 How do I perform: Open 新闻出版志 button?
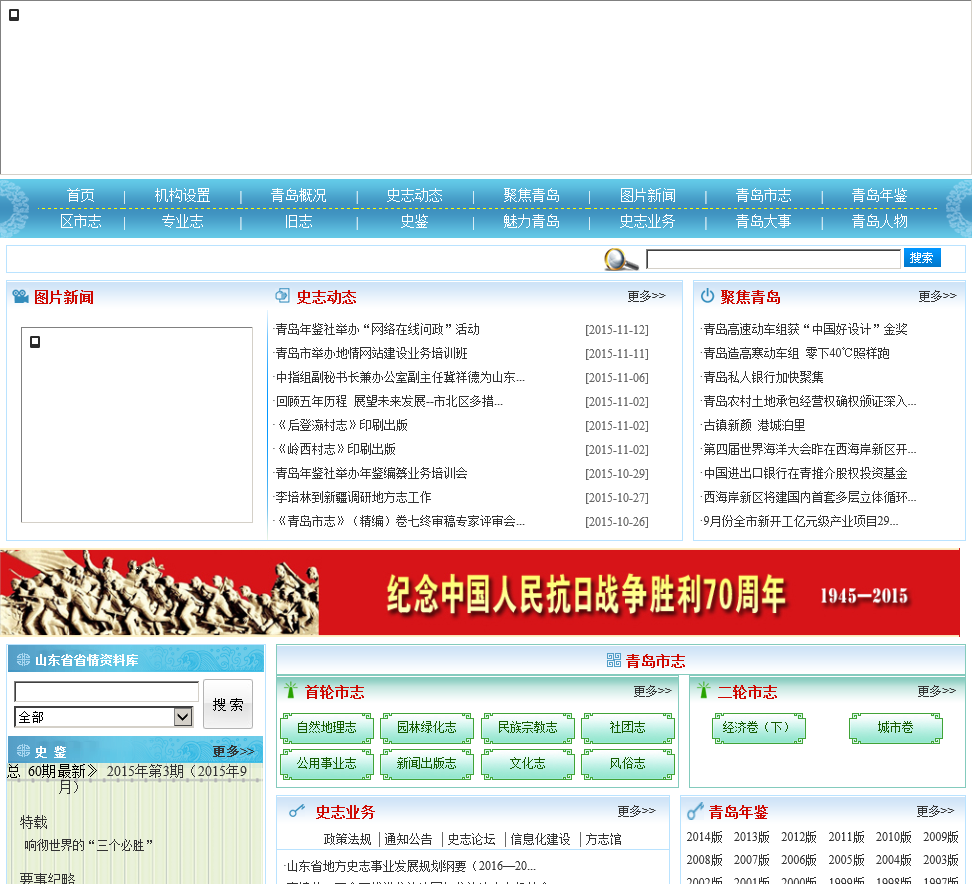click(427, 764)
